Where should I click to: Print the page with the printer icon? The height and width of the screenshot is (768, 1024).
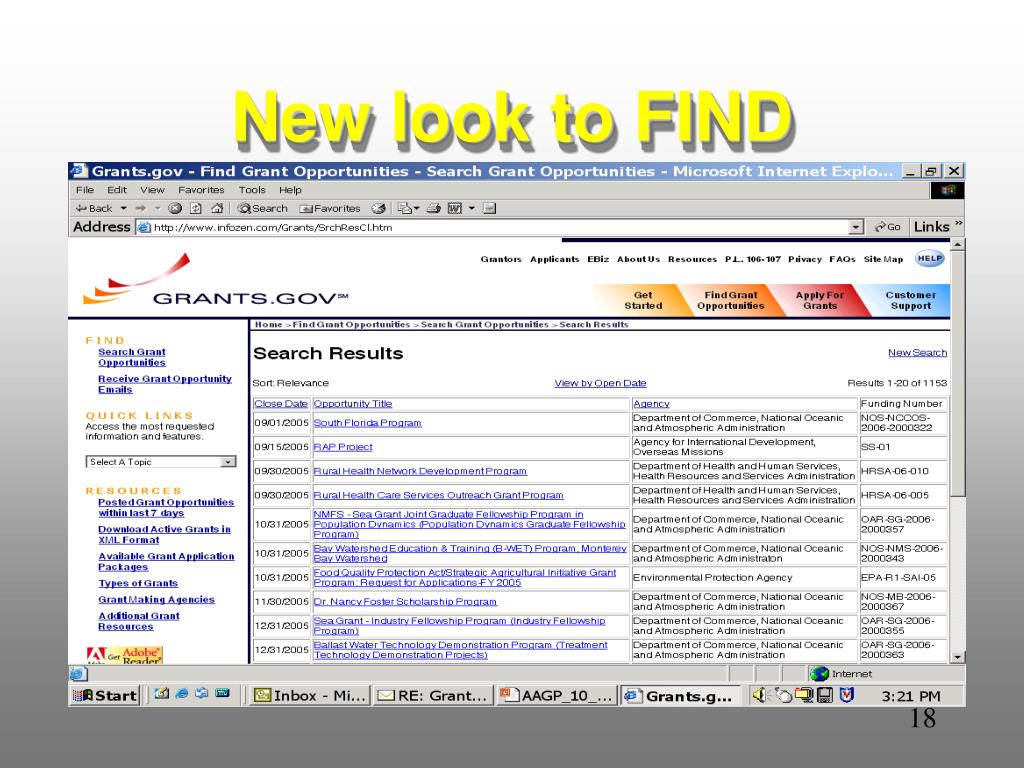434,208
